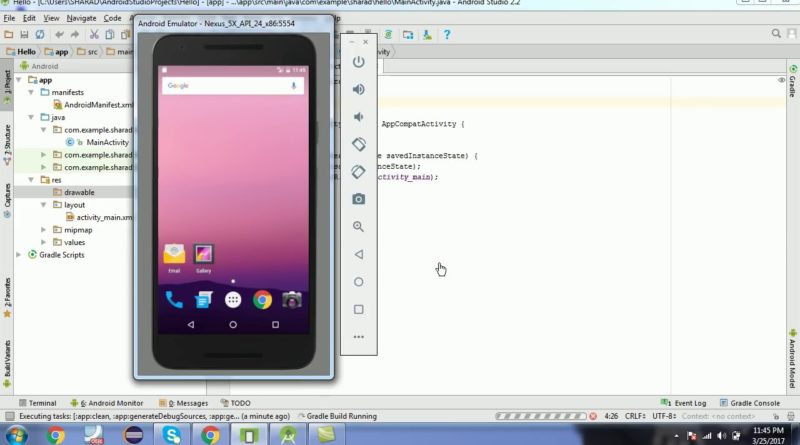Click the Synchronize toolbar icon
Screen dimensions: 800x445
click(40, 35)
